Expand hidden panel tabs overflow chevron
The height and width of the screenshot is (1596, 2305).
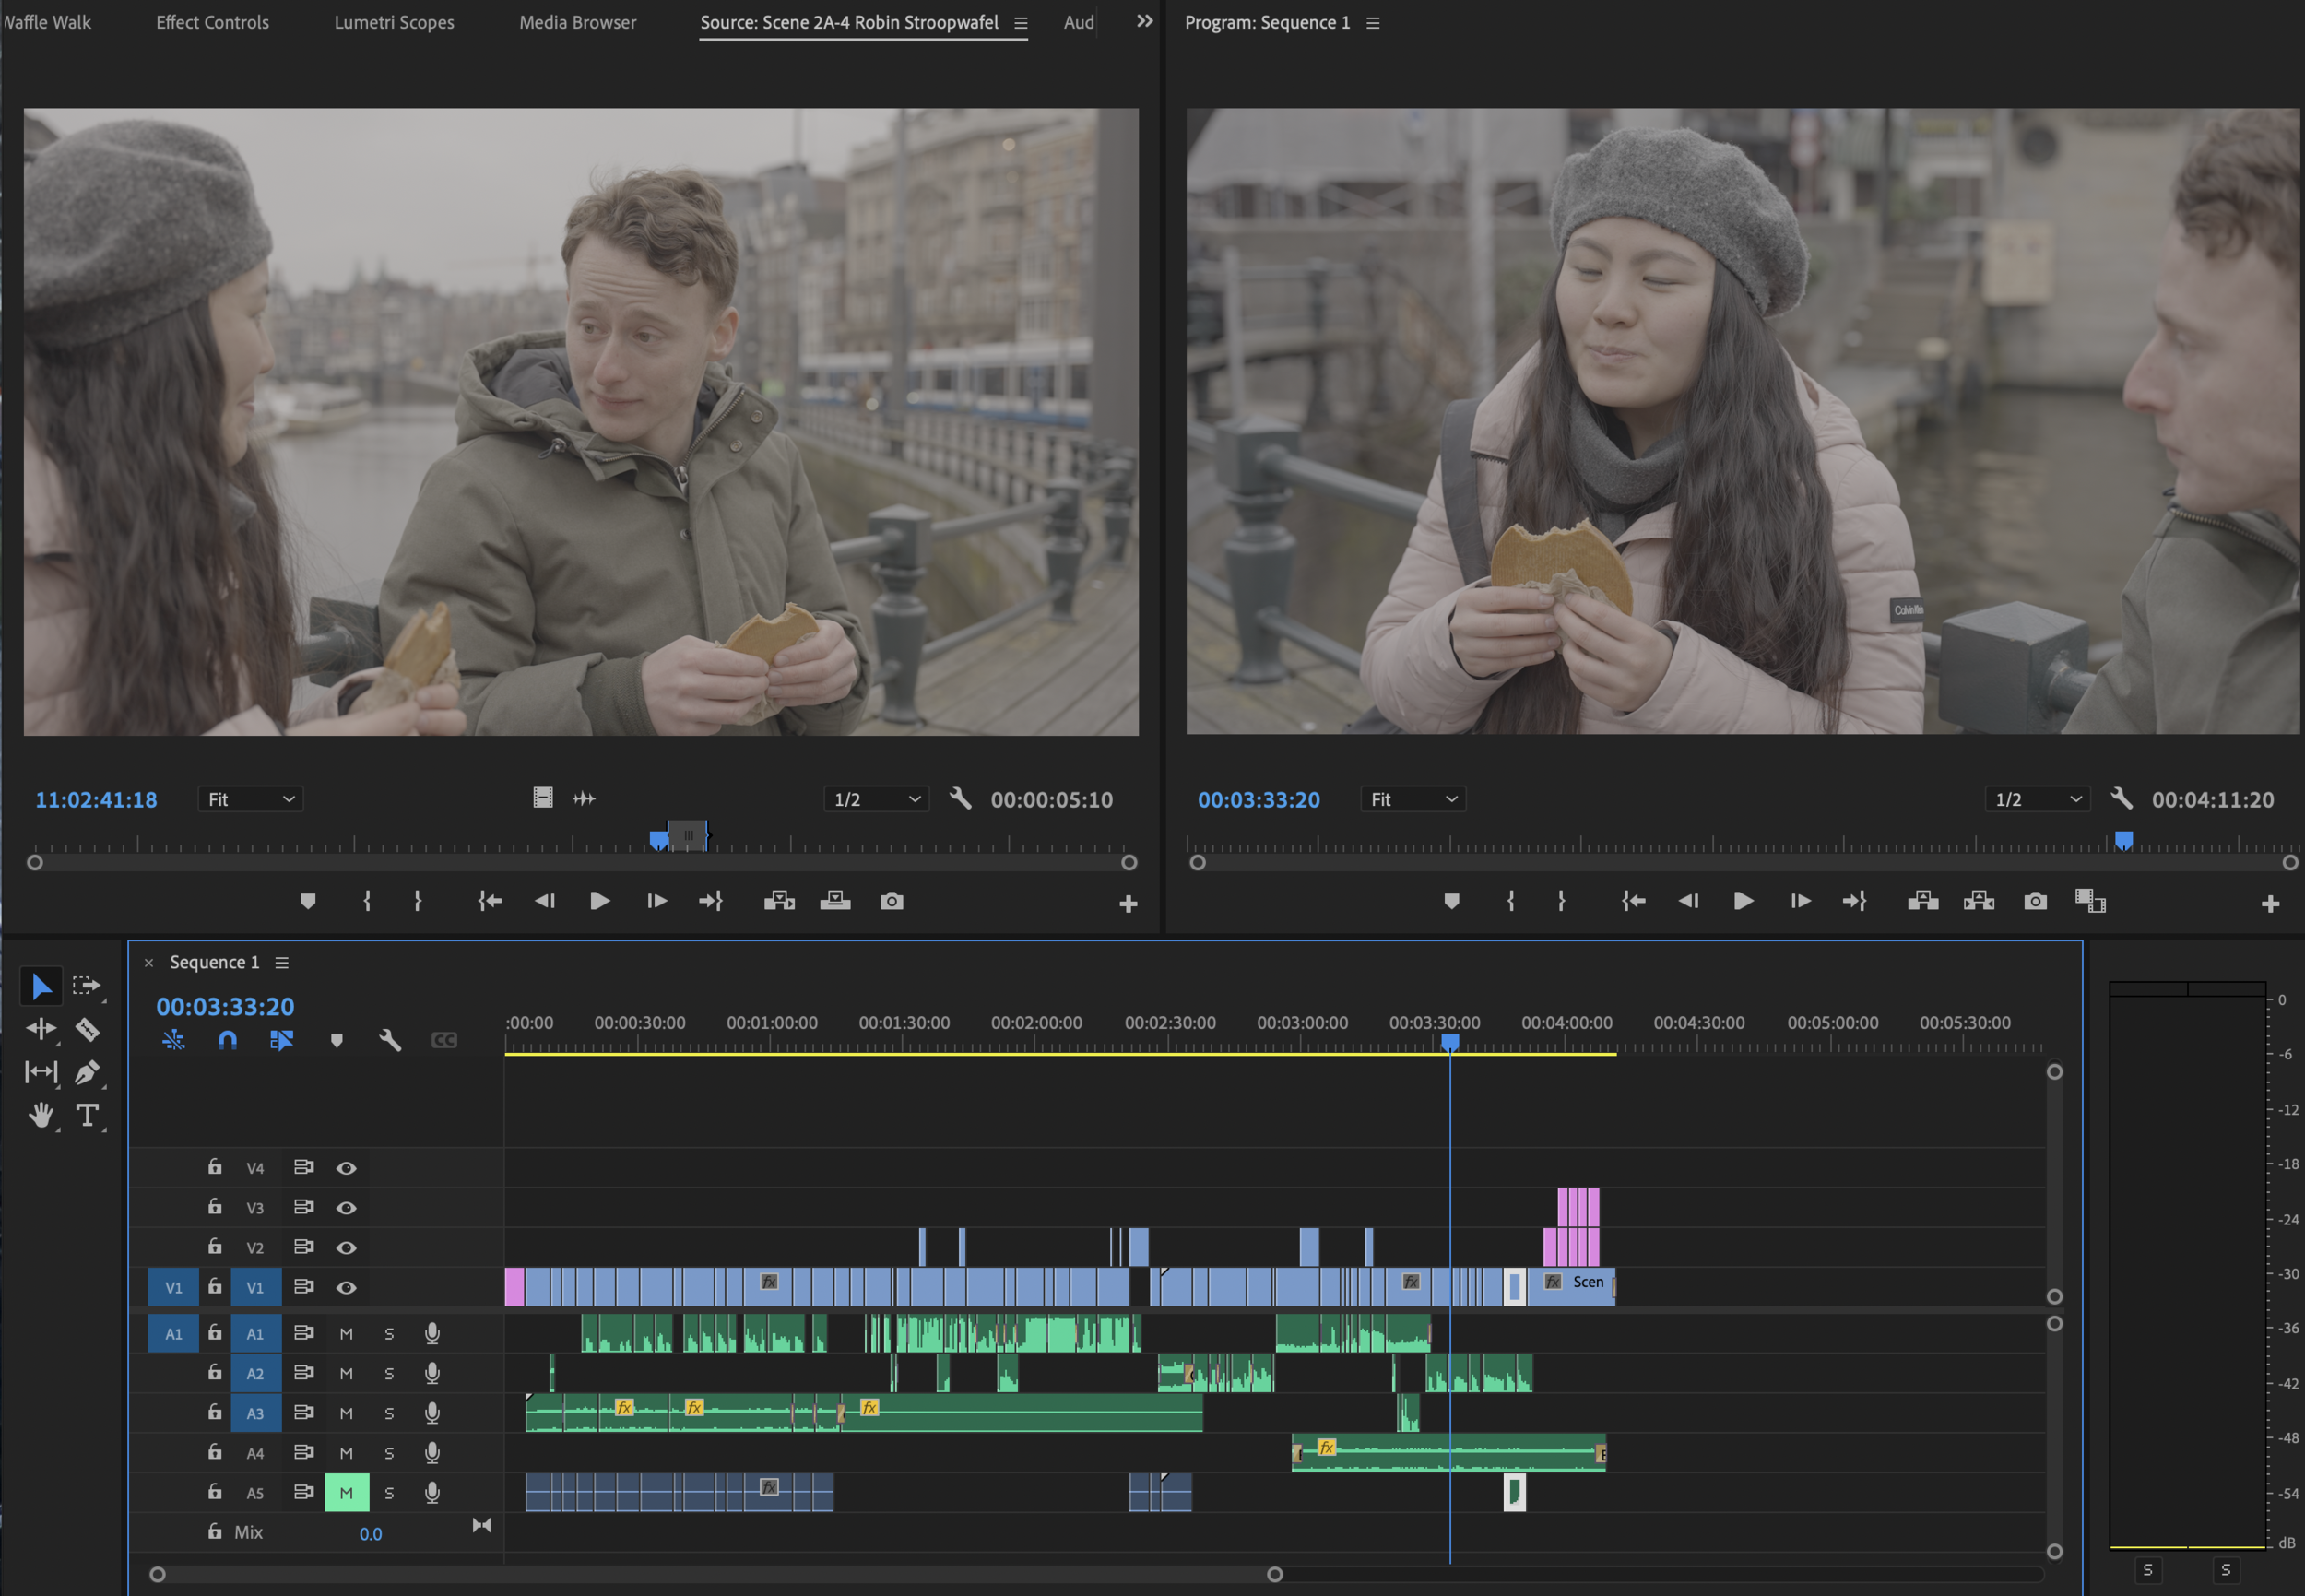pos(1144,21)
